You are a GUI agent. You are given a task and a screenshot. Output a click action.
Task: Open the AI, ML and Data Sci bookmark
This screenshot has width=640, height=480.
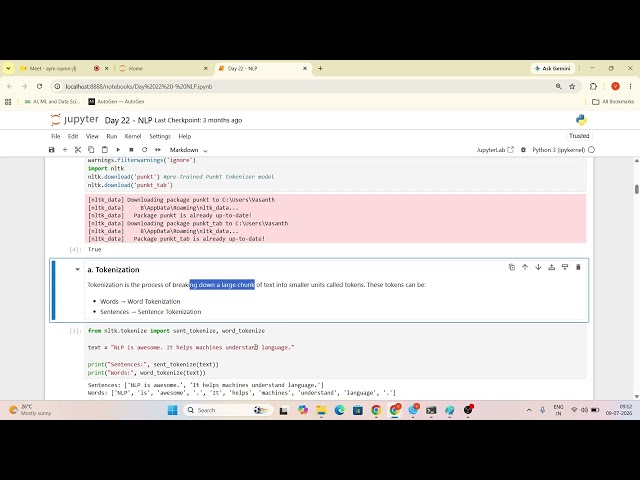52,102
